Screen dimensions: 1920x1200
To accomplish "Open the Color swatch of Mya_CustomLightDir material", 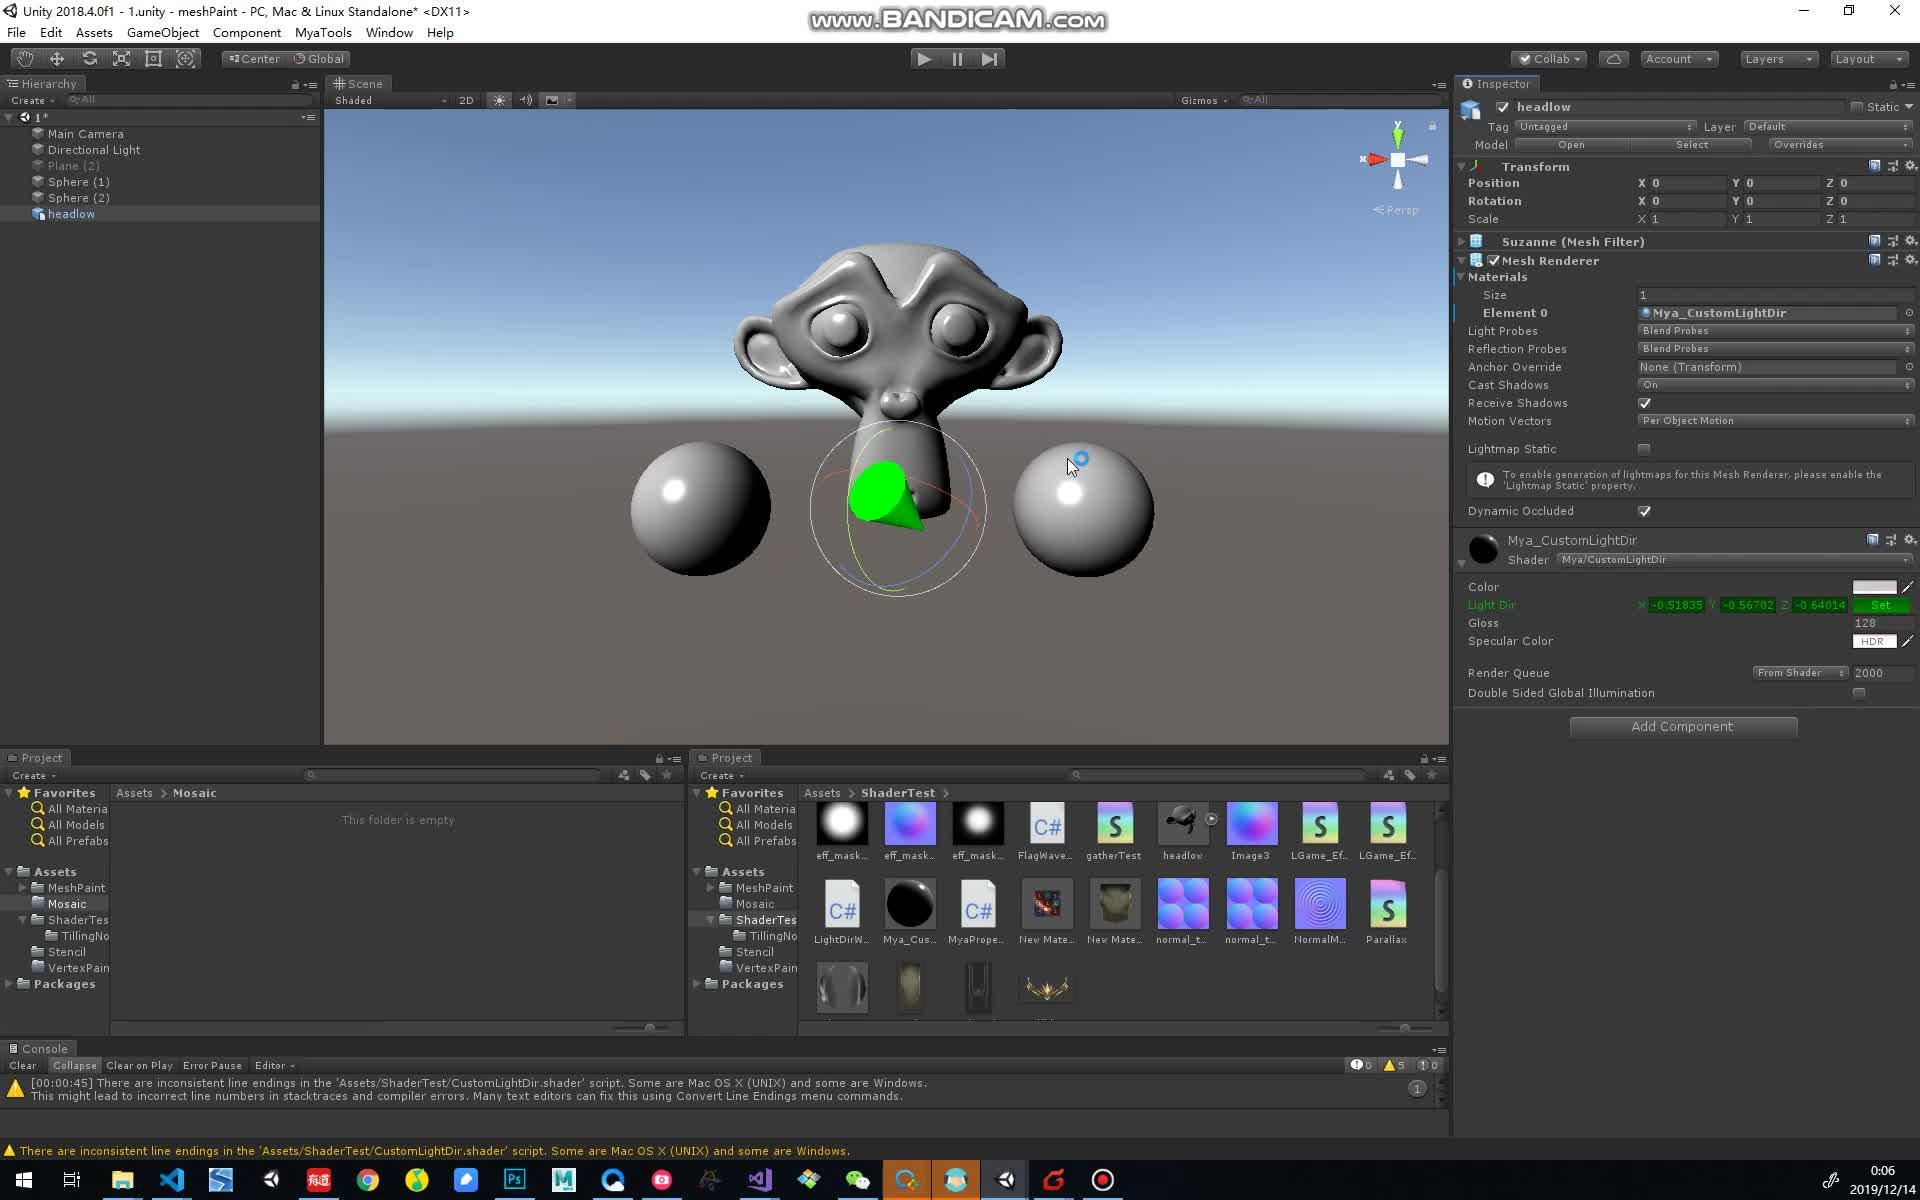I will pyautogui.click(x=1874, y=587).
